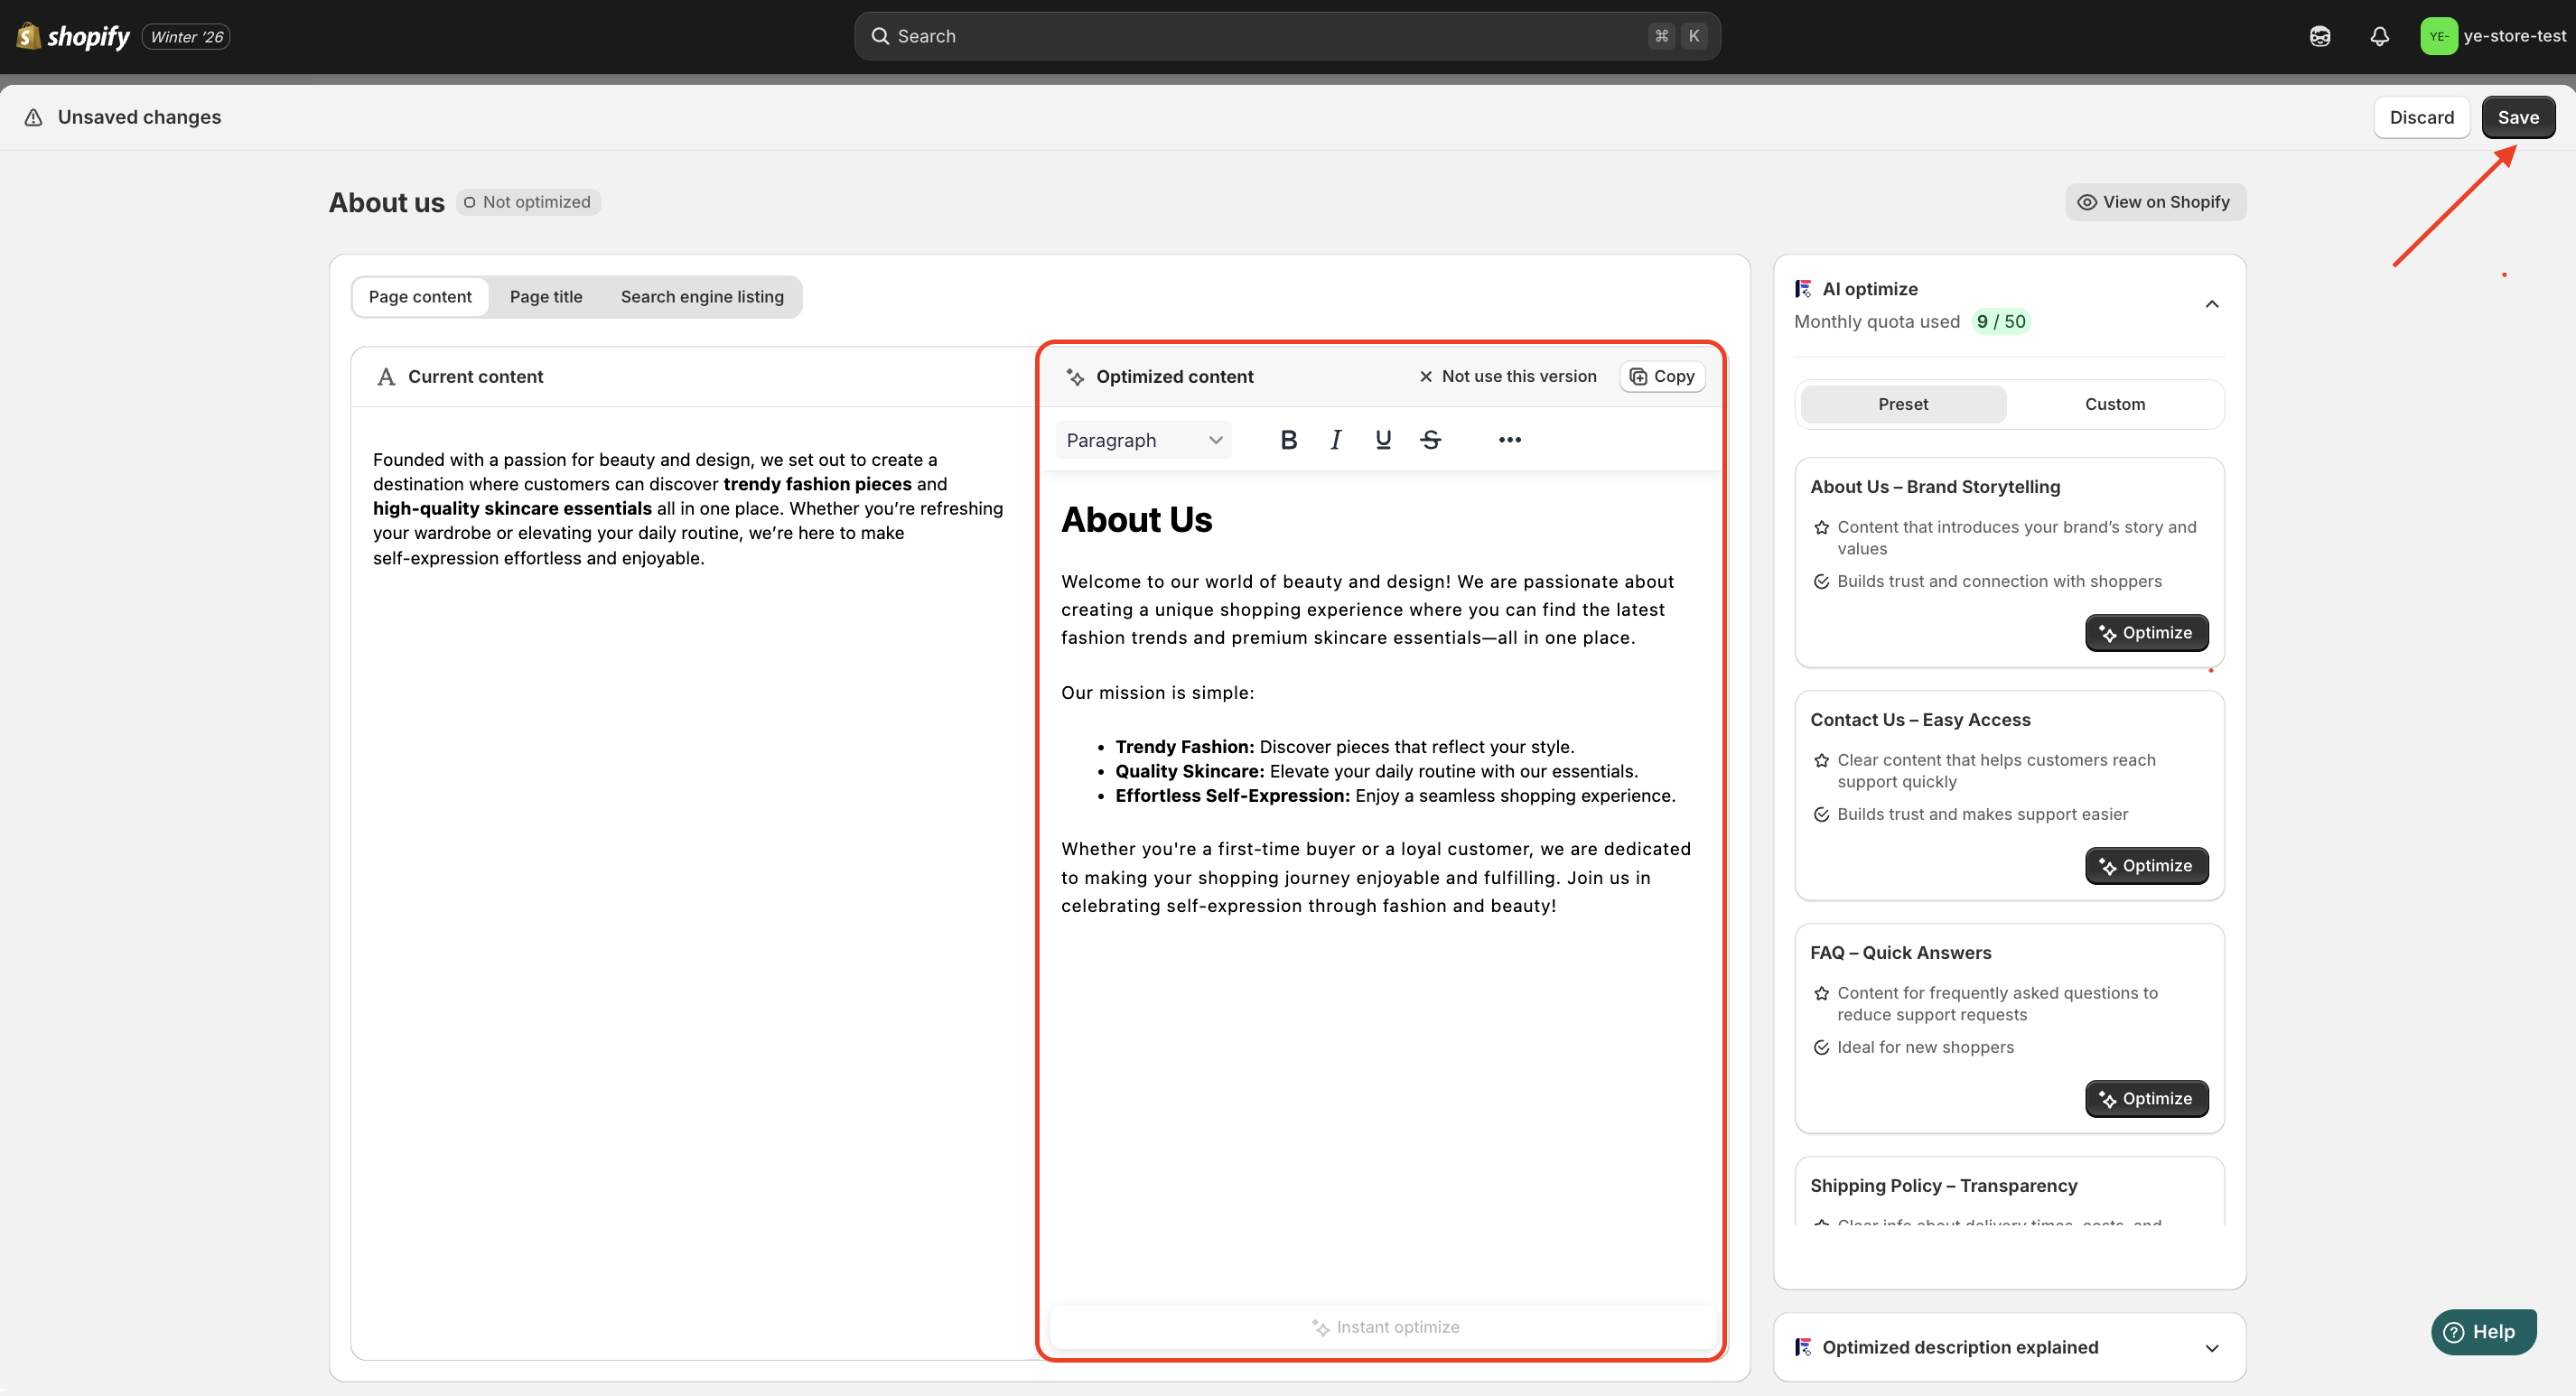Switch to Custom mode
The width and height of the screenshot is (2576, 1396).
coord(2114,404)
